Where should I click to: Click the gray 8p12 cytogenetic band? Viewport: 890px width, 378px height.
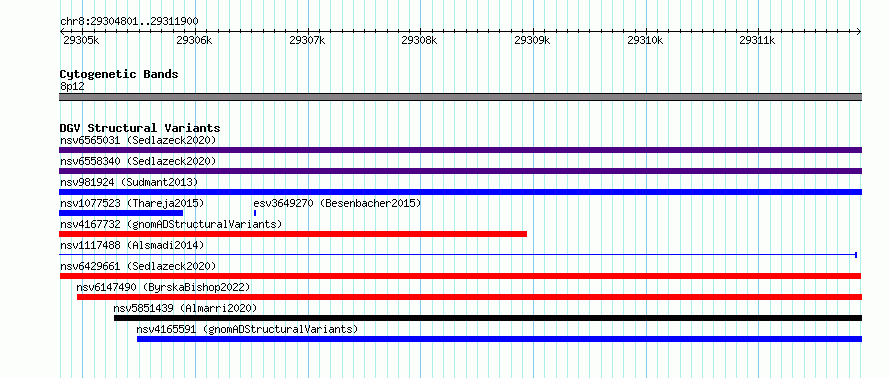(x=460, y=97)
